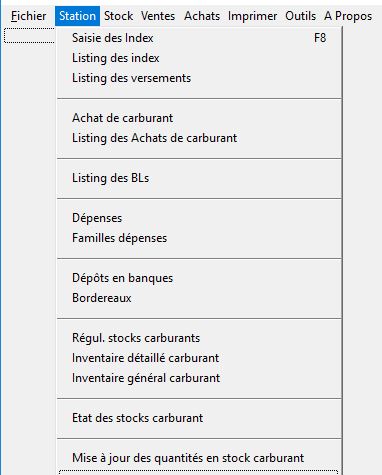Choose Listing des index

[x=199, y=58]
